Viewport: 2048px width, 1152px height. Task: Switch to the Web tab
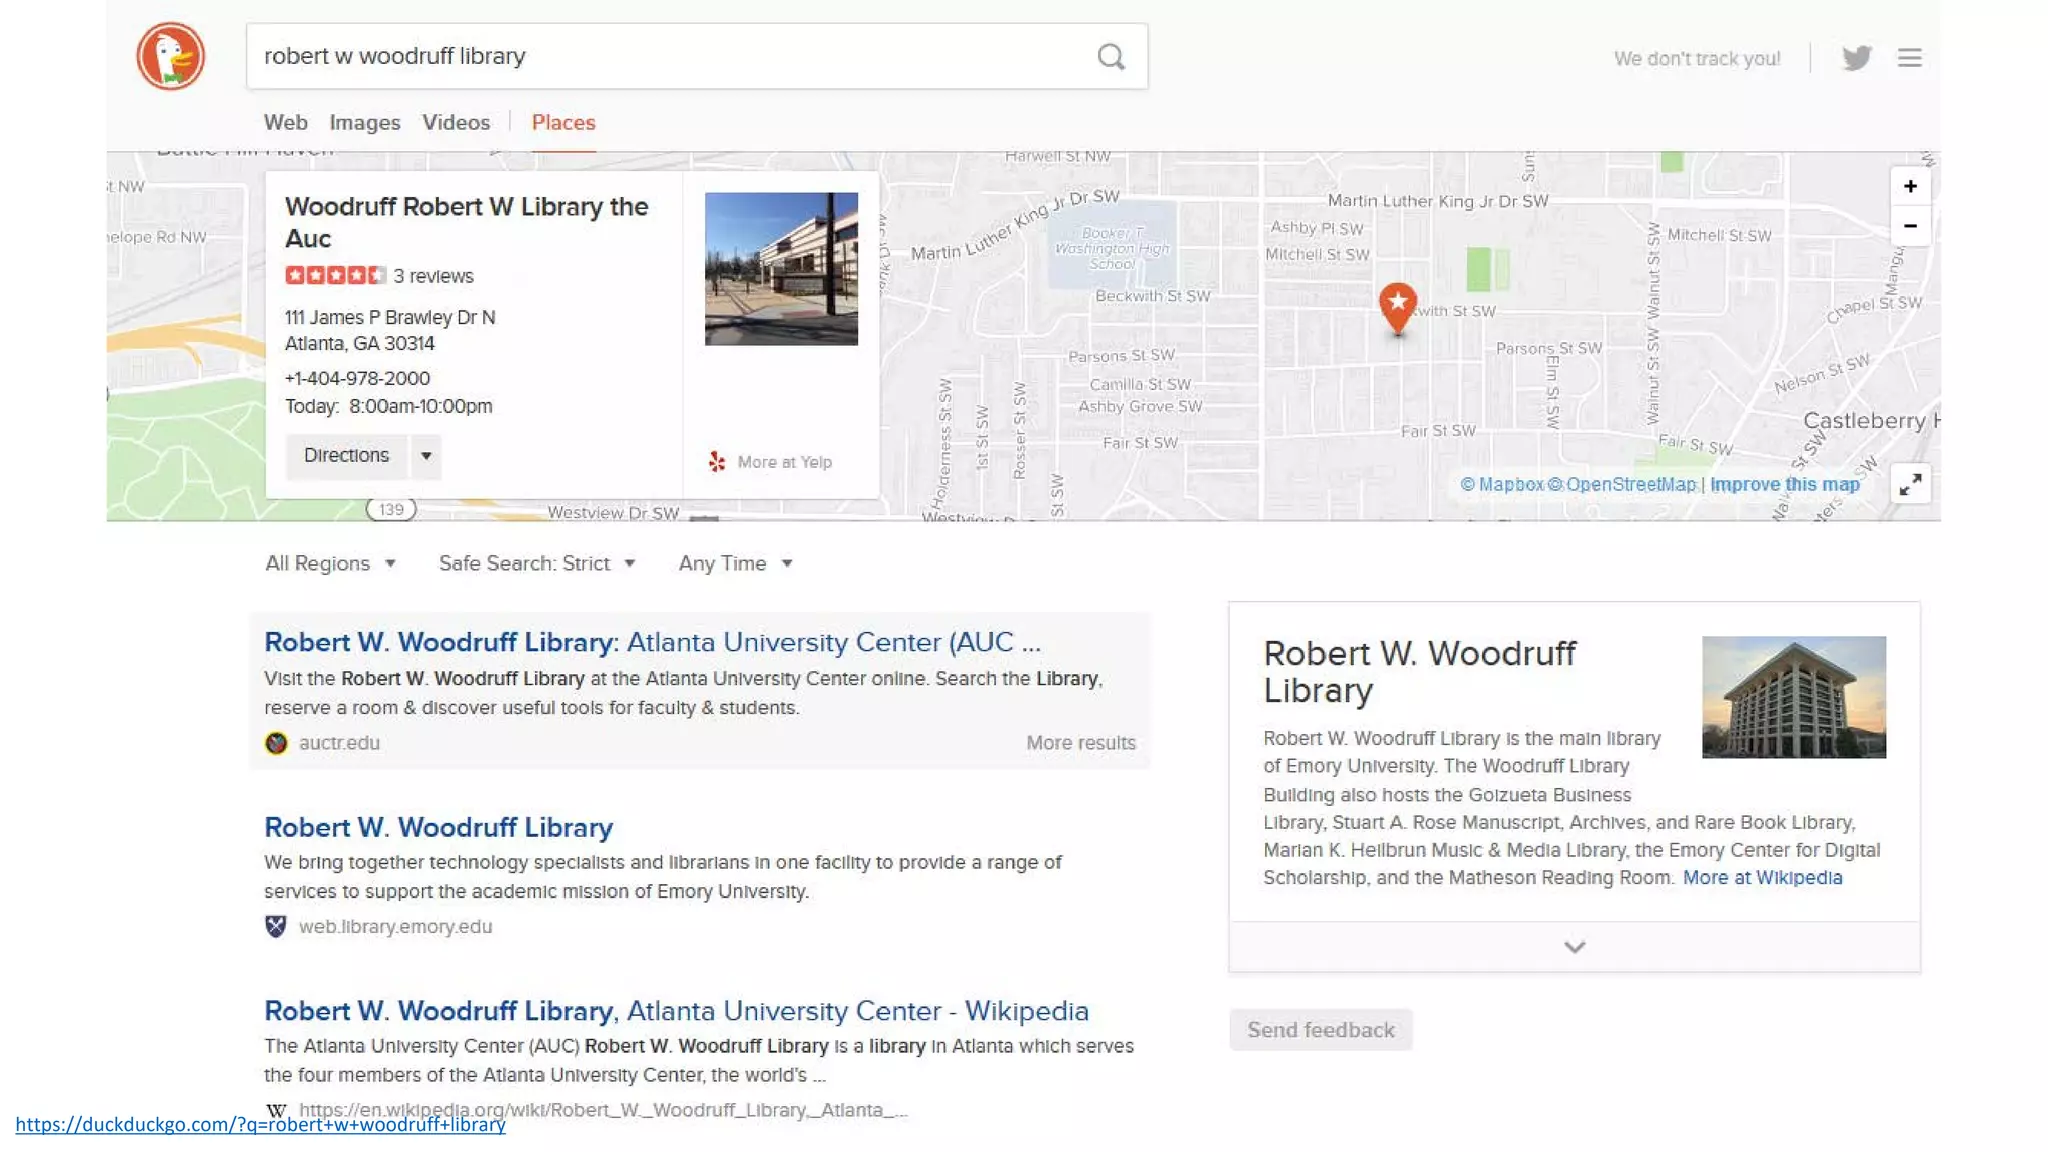(x=286, y=123)
